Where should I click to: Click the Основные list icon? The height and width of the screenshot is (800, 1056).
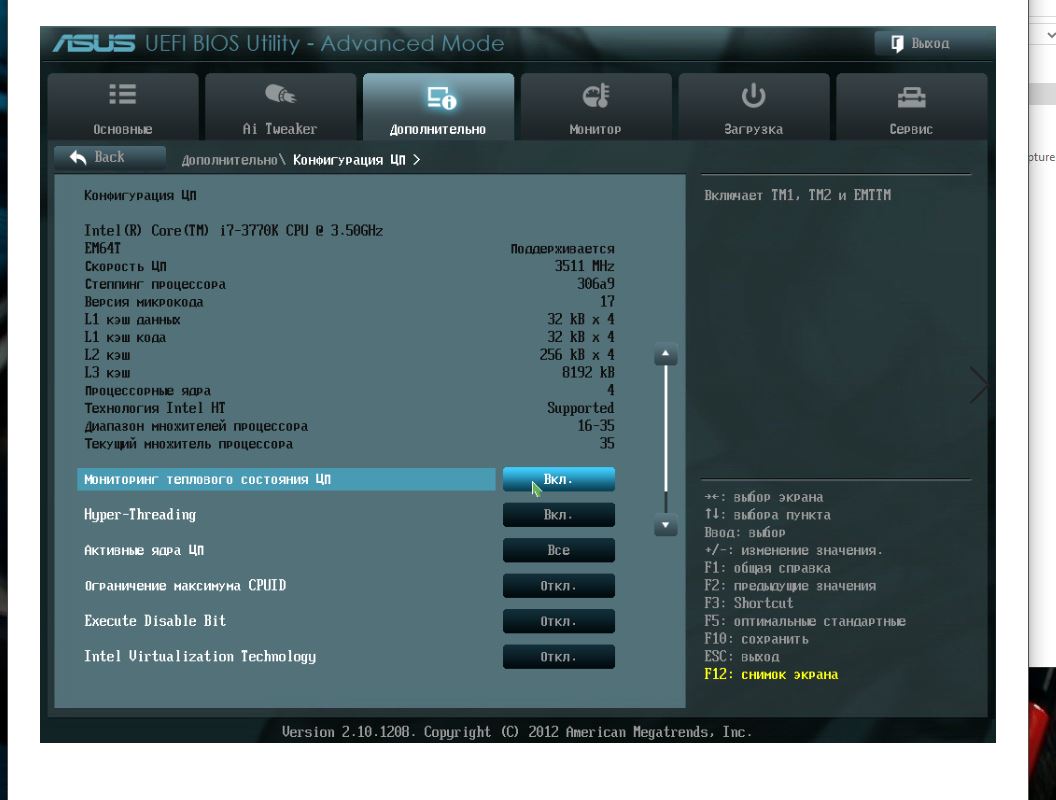123,94
